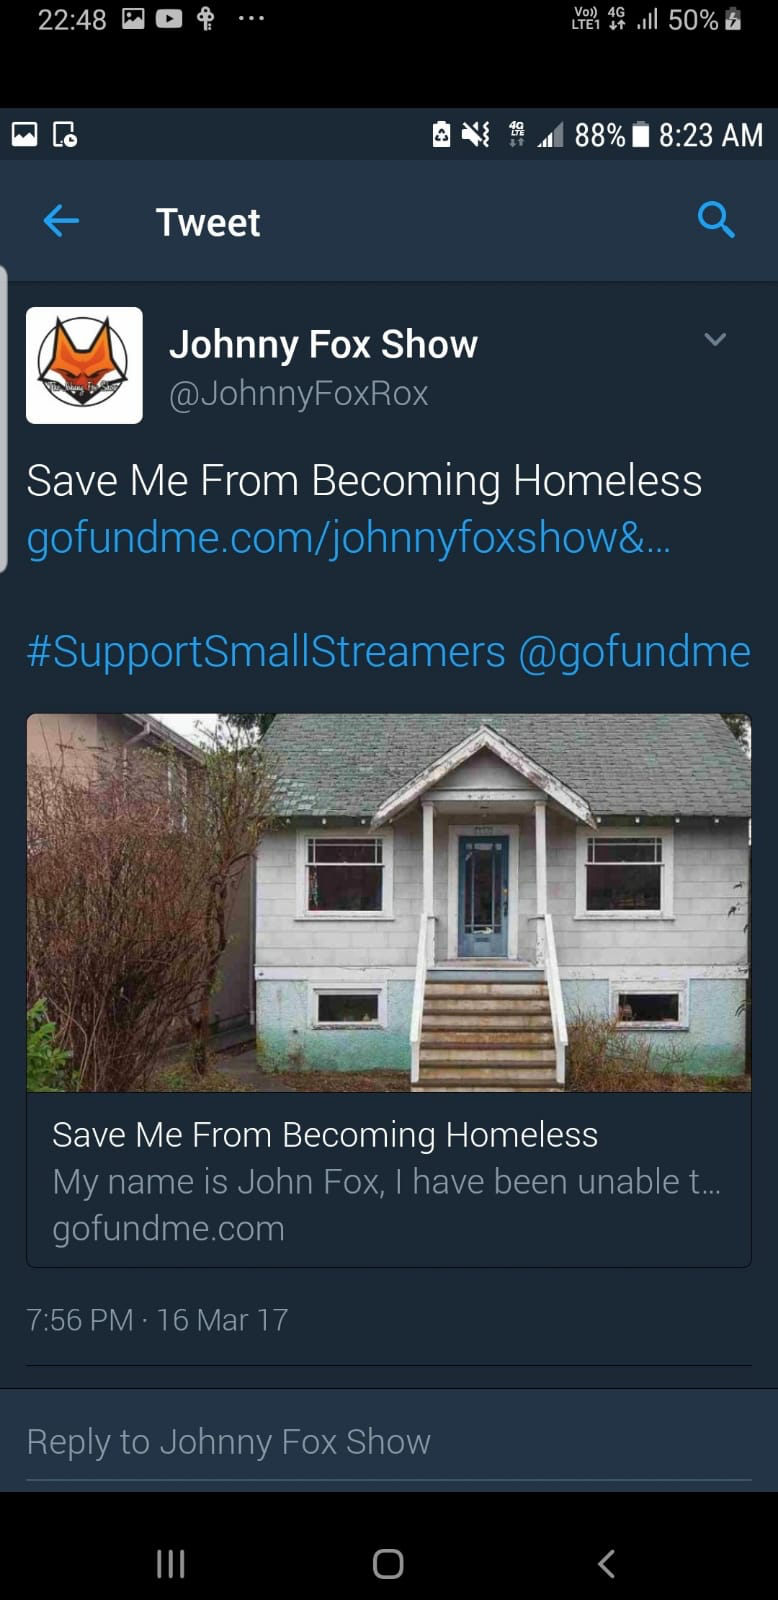Screen dimensions: 778x1600
Task: Tap the Johnny Fox Show display name
Action: 323,344
